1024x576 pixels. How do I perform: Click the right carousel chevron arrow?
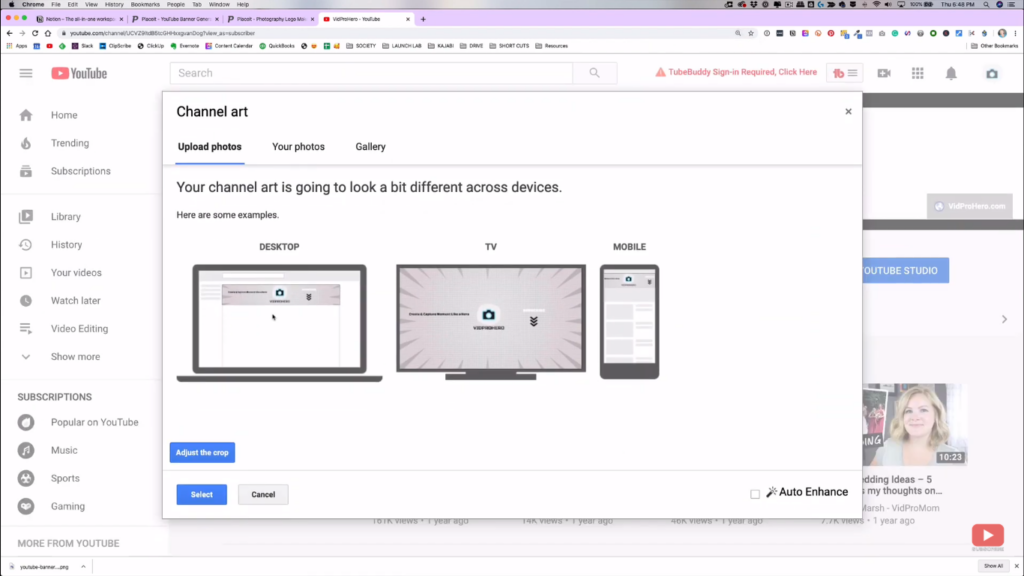tap(1004, 319)
